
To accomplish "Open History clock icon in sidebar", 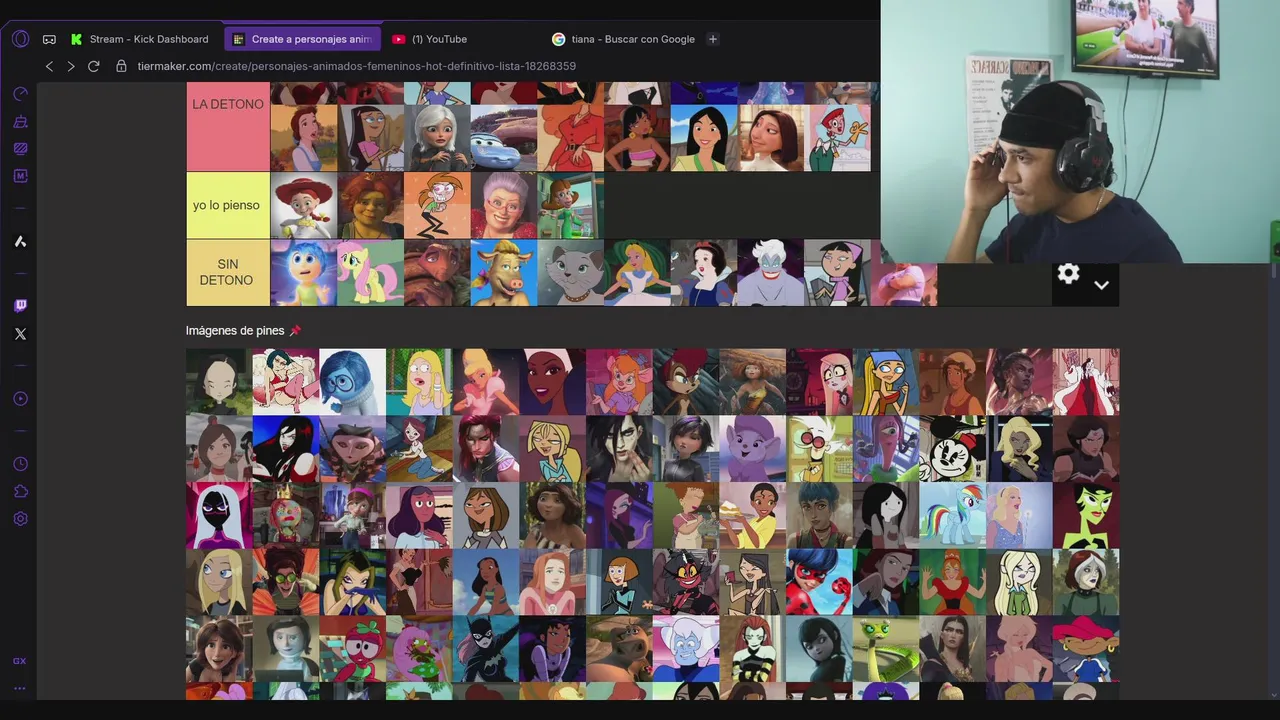I will [20, 464].
